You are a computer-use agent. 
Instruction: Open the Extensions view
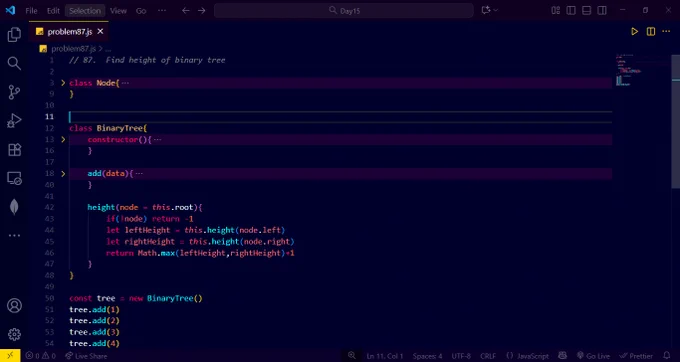(14, 150)
